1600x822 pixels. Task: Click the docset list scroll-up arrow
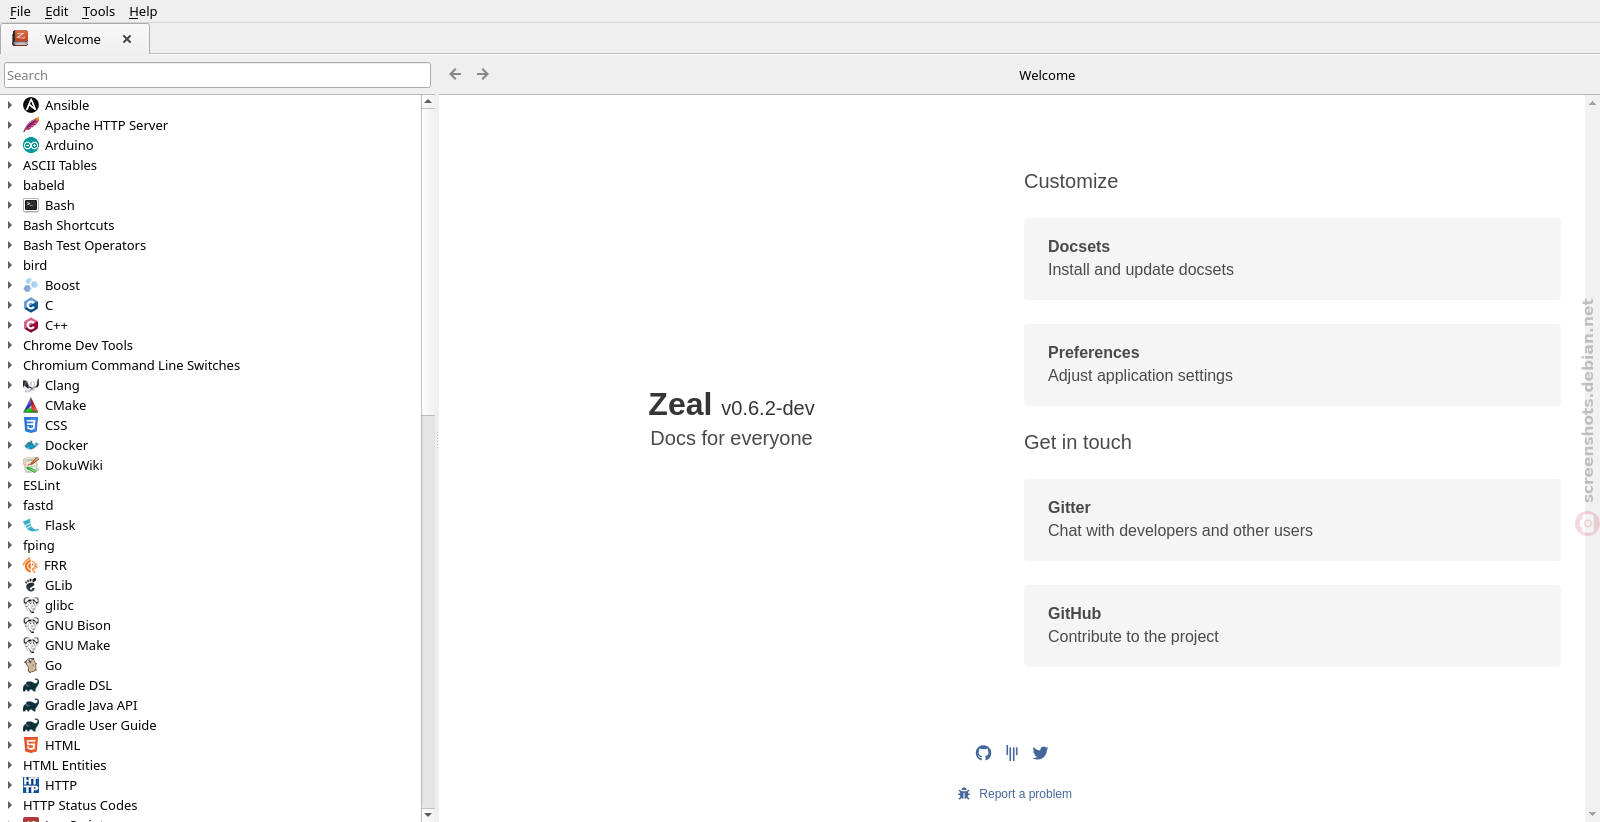(428, 101)
